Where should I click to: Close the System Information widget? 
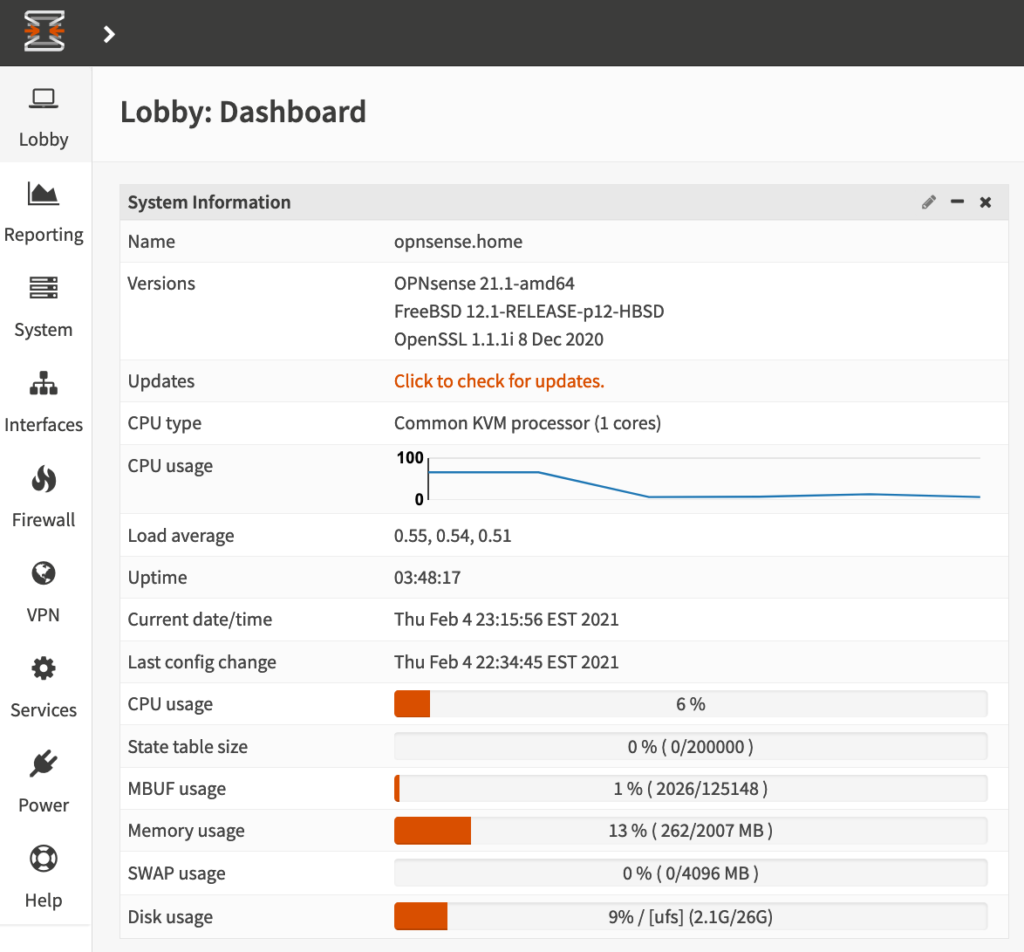[985, 202]
